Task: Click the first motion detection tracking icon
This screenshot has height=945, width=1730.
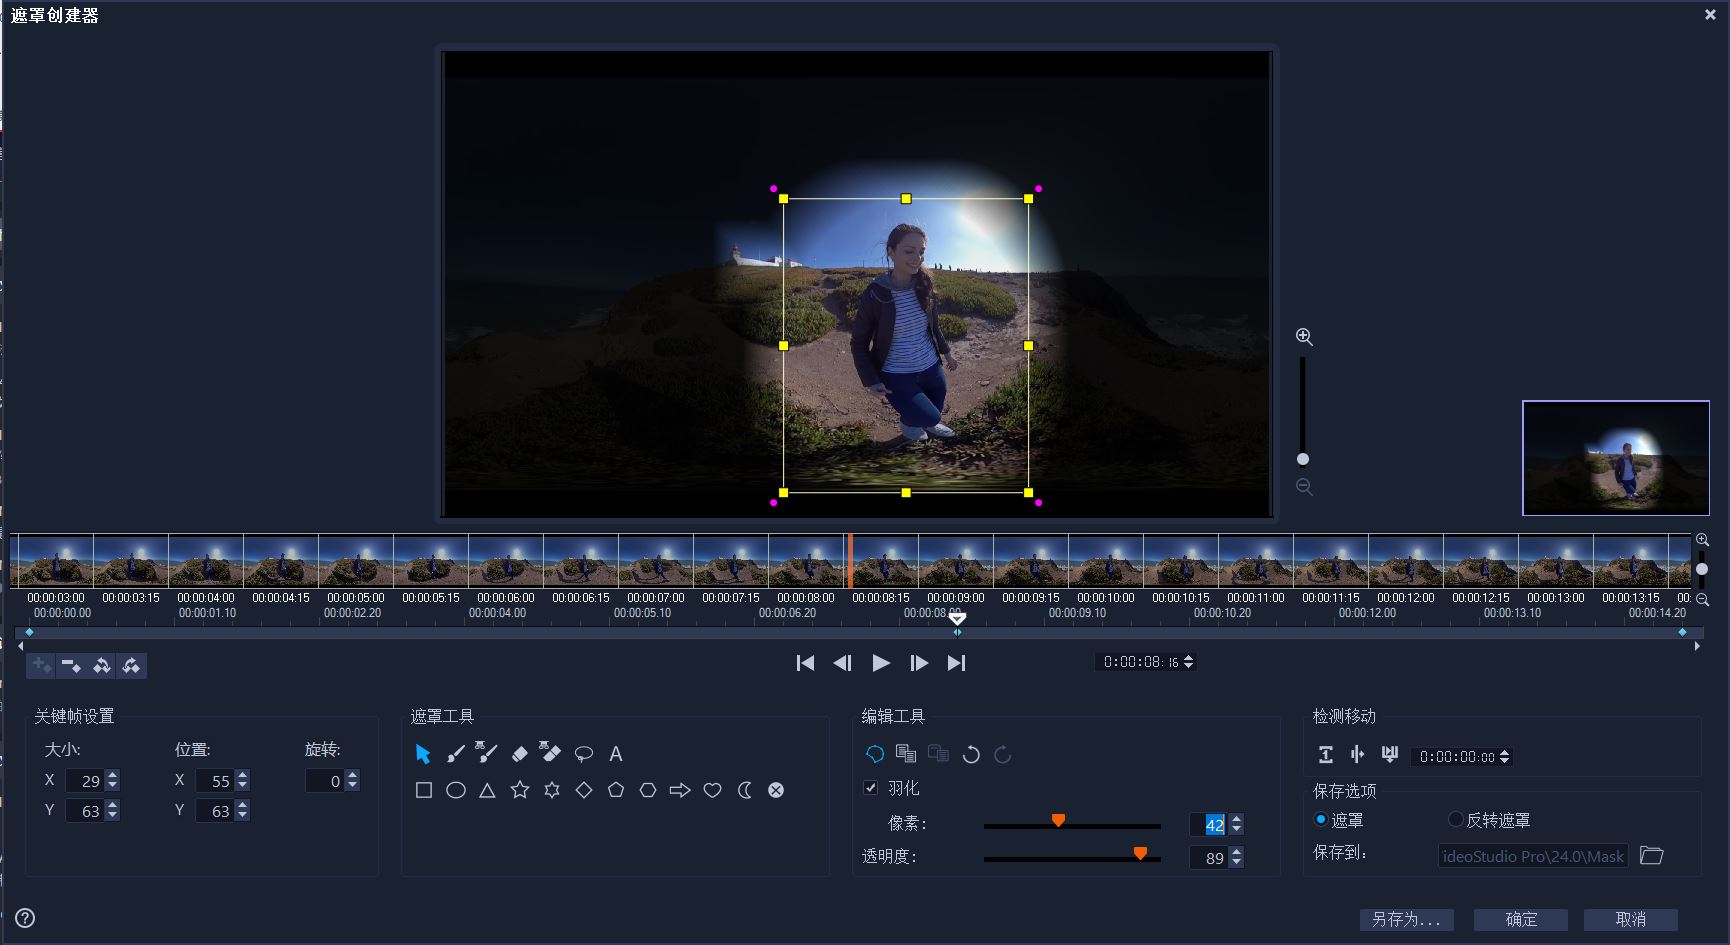Action: (1326, 755)
